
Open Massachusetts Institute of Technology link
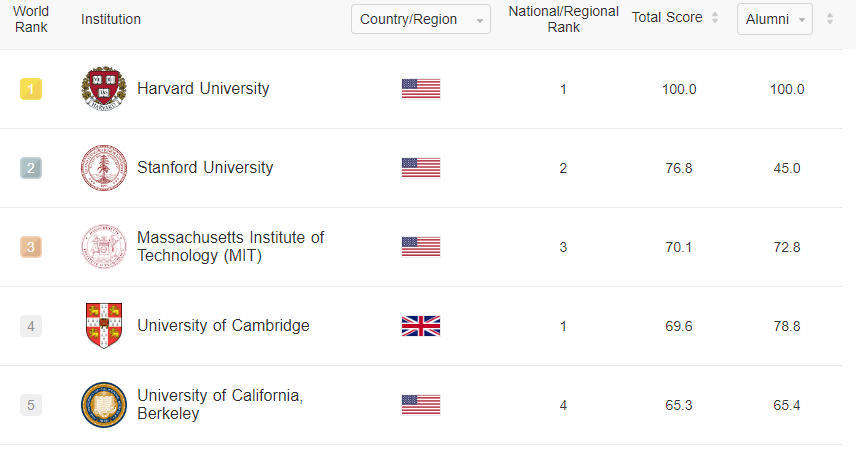pyautogui.click(x=230, y=247)
